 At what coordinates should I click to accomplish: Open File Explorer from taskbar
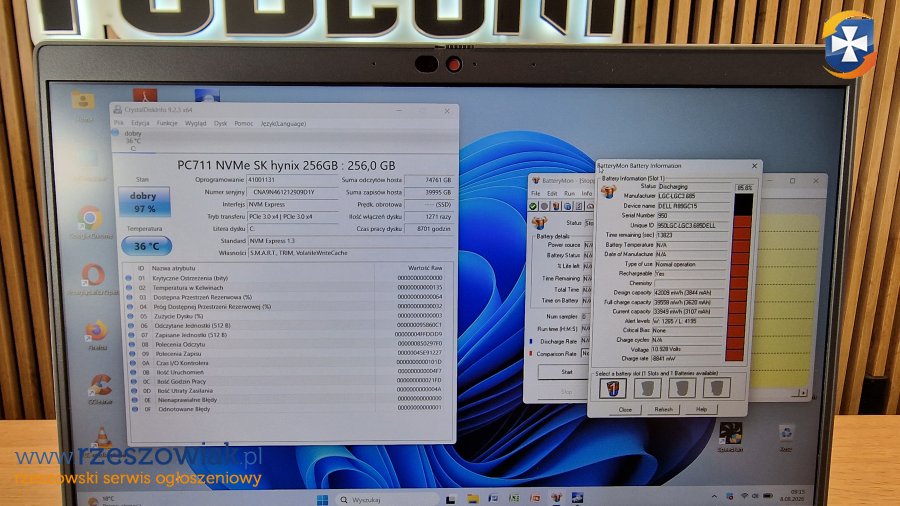click(472, 499)
